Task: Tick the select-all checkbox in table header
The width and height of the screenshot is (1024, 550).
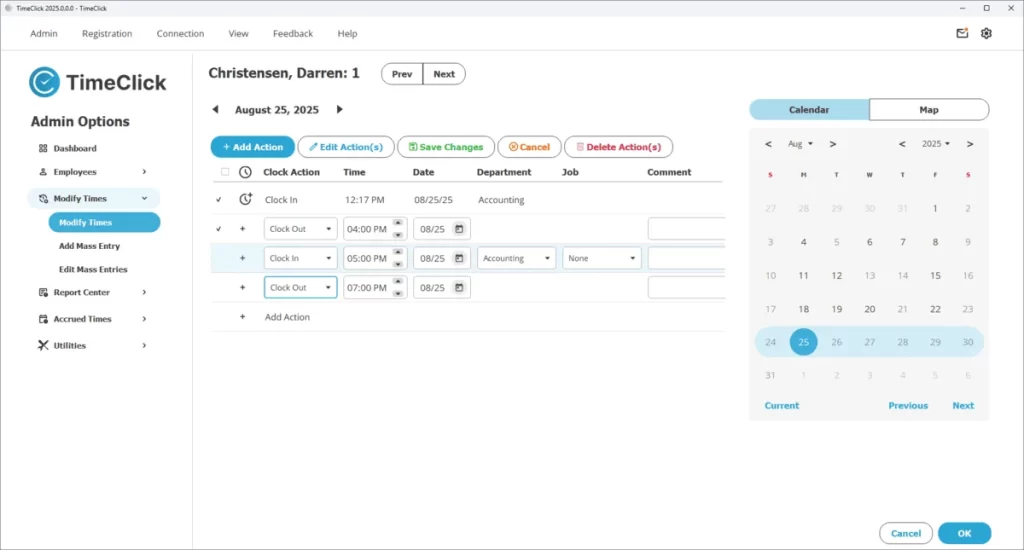Action: (224, 172)
